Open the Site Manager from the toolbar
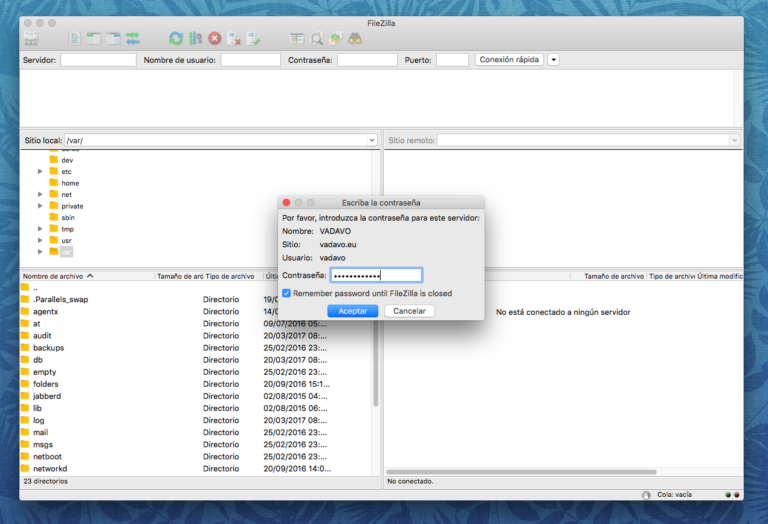 pos(31,39)
